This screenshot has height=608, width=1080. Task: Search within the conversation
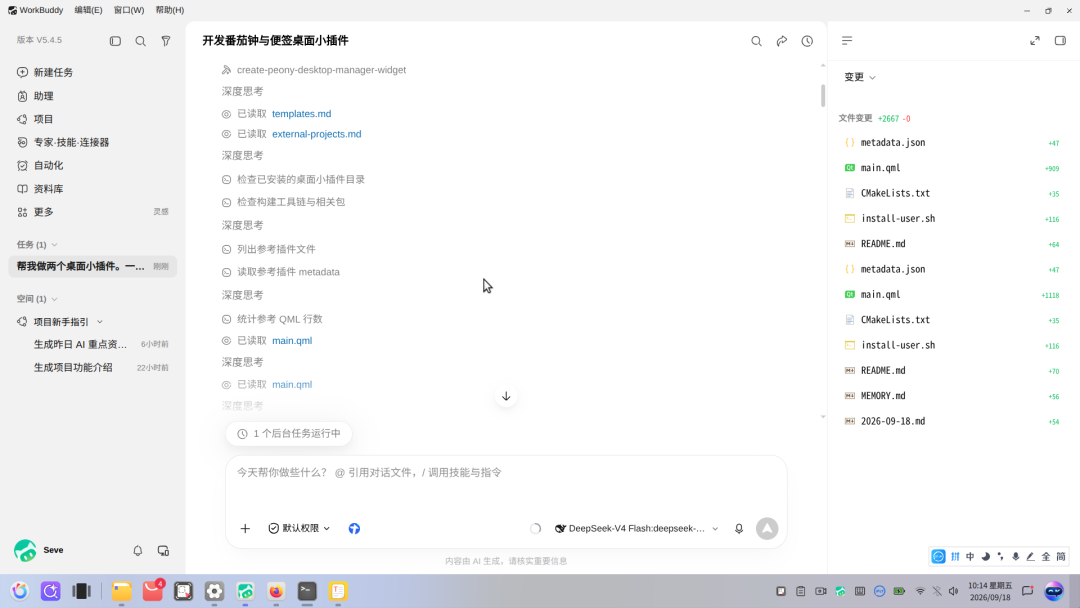(756, 41)
